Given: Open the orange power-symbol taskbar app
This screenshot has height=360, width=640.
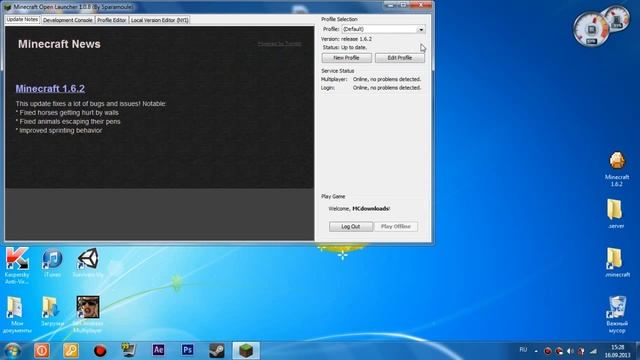Looking at the screenshot, I should click(x=42, y=351).
